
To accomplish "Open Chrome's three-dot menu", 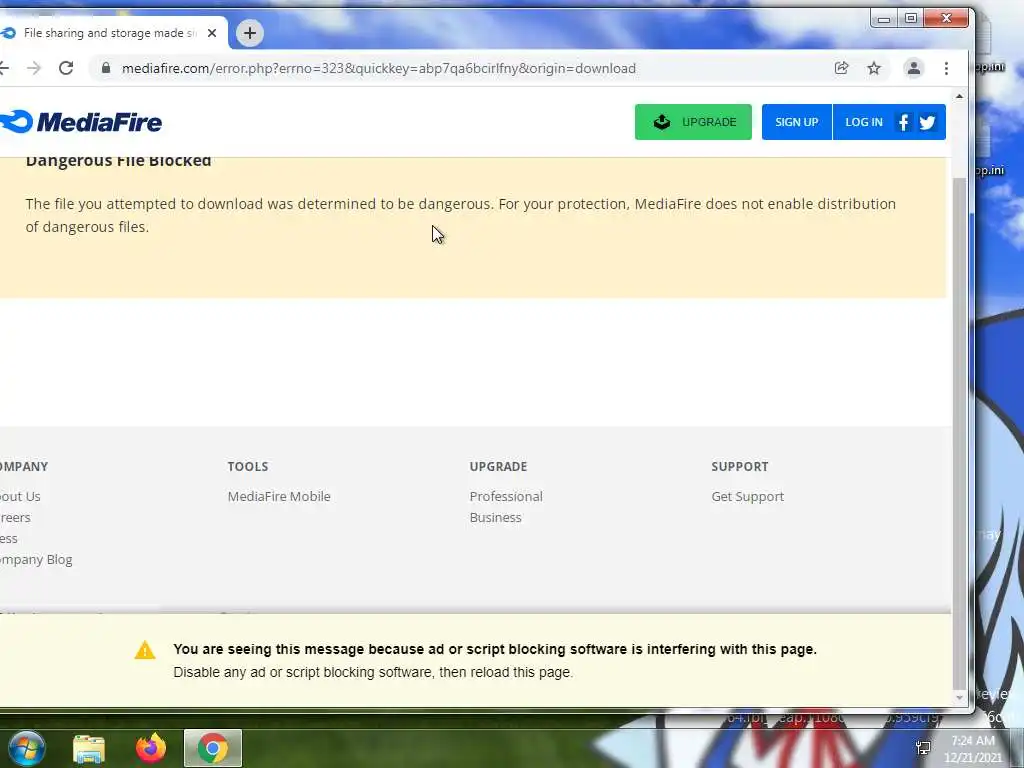I will point(946,68).
